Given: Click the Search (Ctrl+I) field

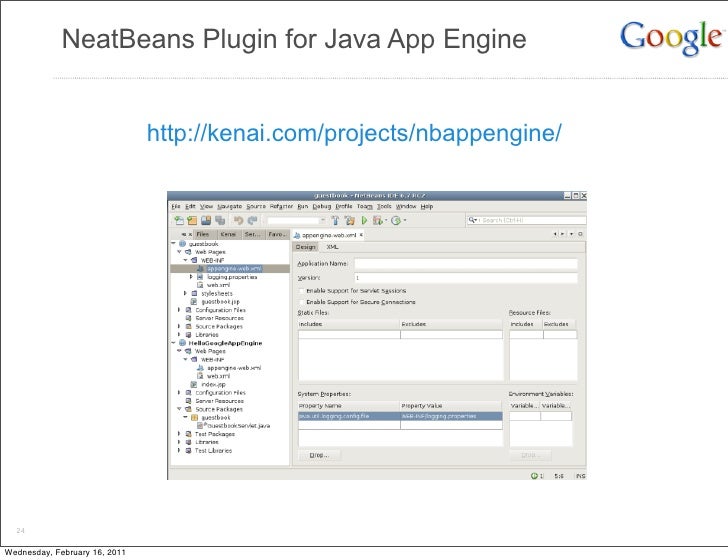Looking at the screenshot, I should pos(526,220).
